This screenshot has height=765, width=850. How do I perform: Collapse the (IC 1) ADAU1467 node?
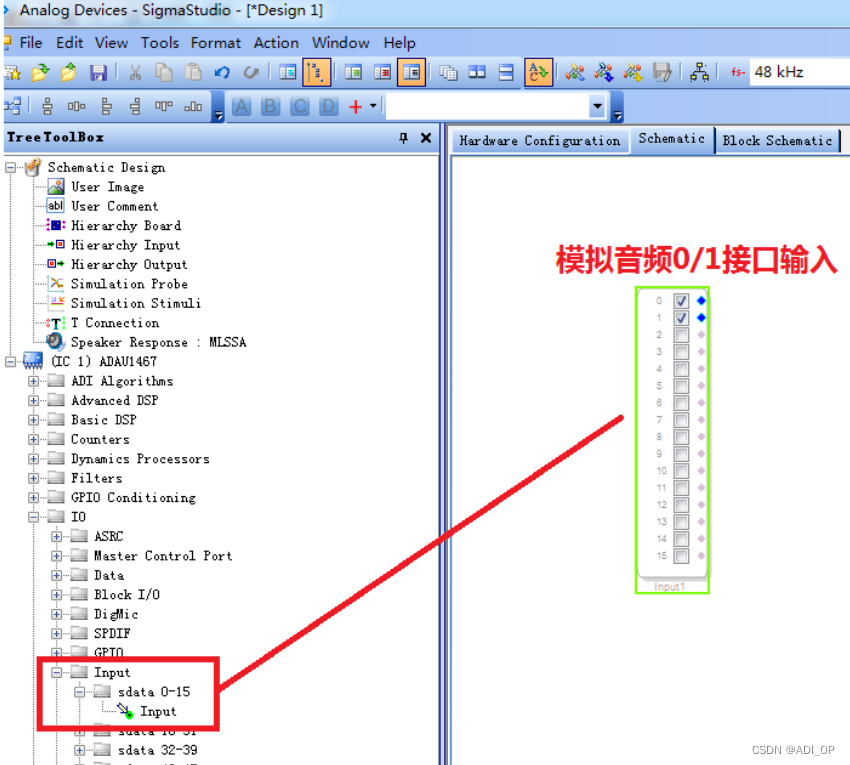pyautogui.click(x=10, y=362)
